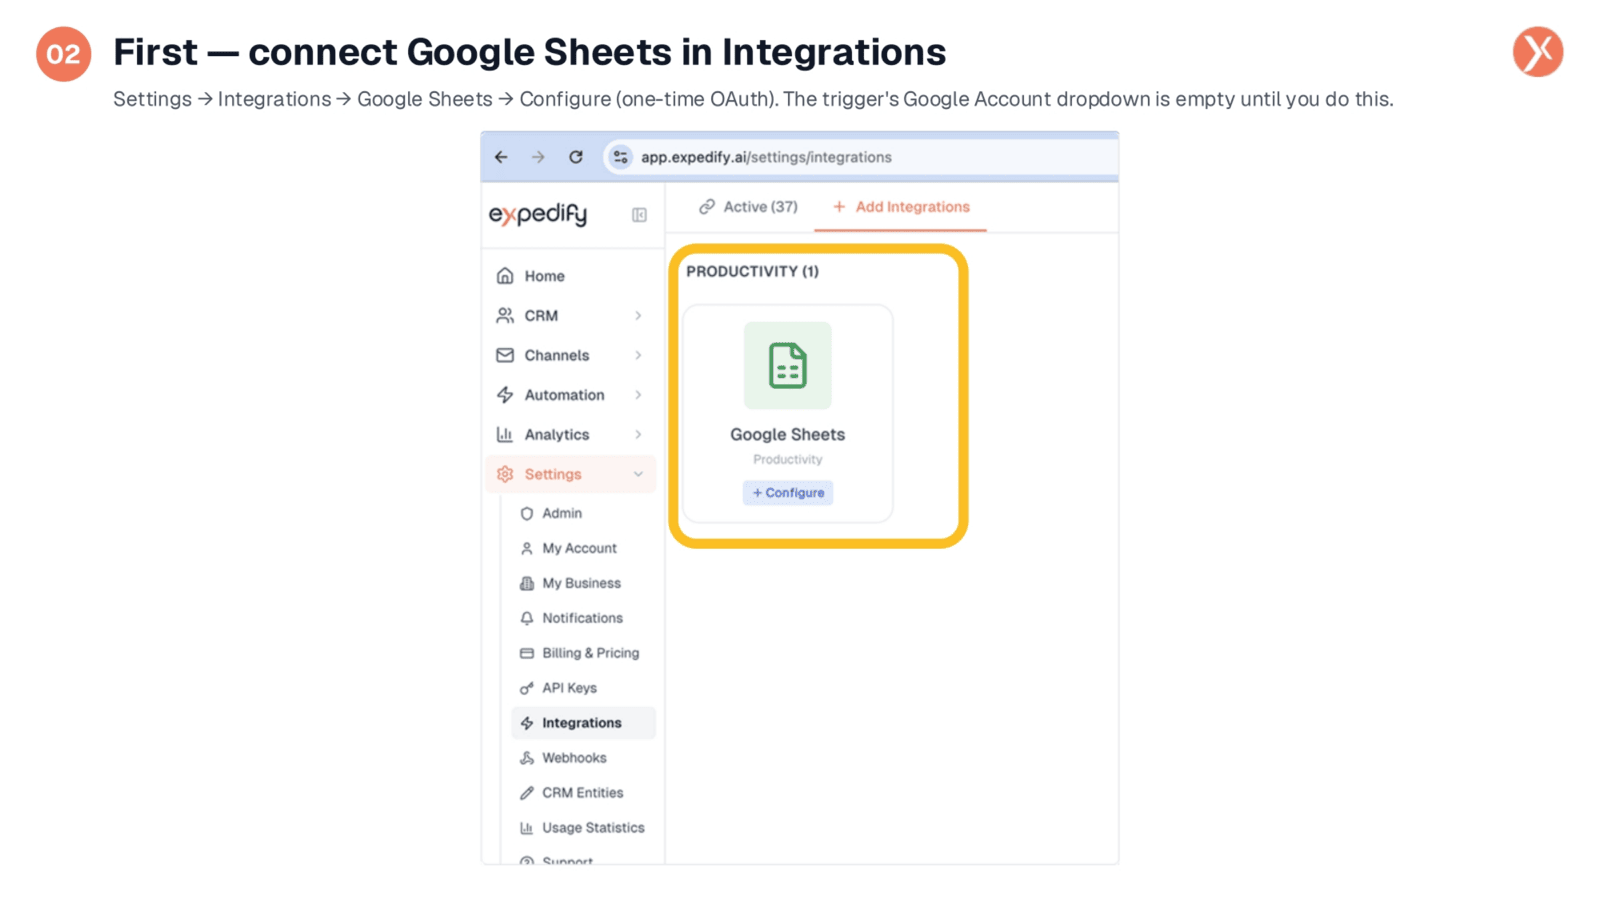
Task: Open API Keys page
Action: point(583,688)
